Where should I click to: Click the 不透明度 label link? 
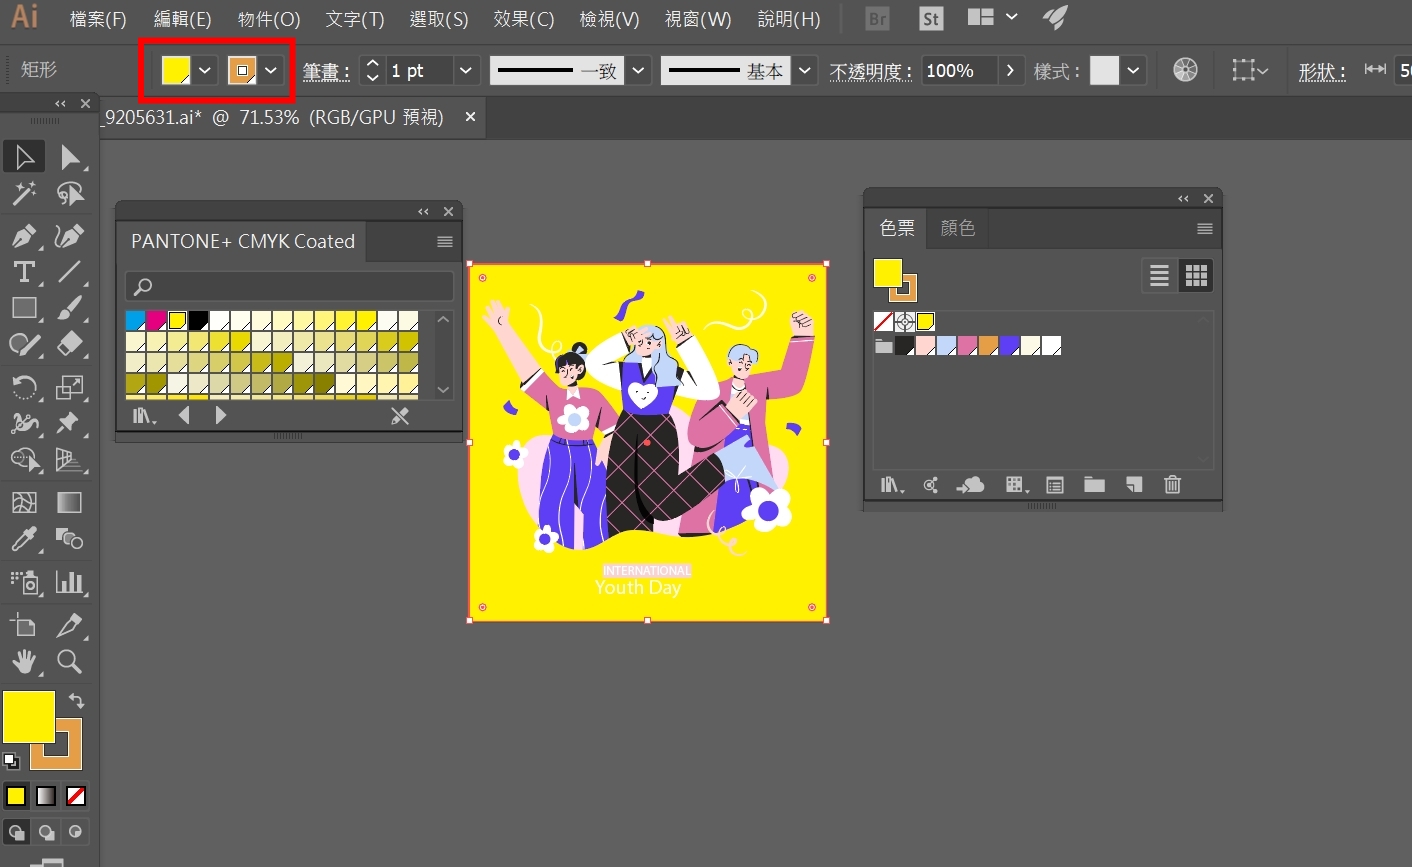870,72
